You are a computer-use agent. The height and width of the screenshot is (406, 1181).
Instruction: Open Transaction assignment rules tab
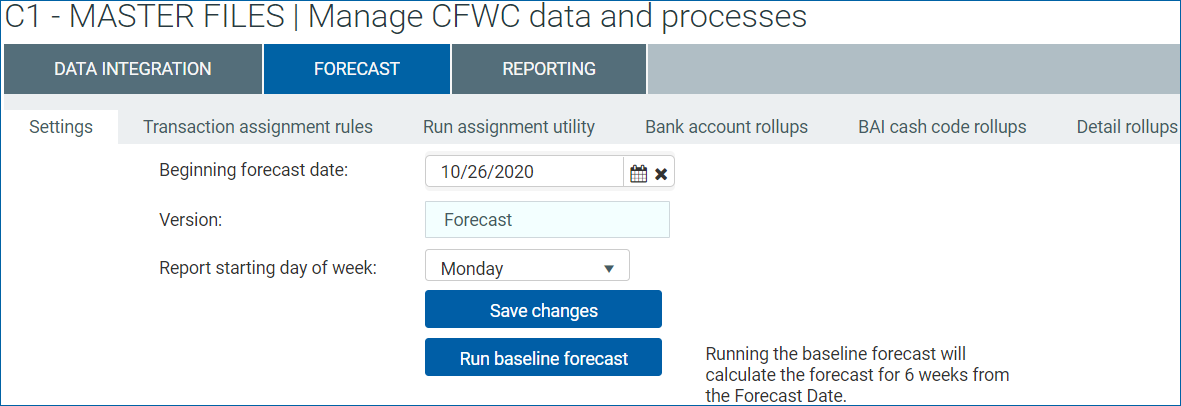(x=258, y=127)
